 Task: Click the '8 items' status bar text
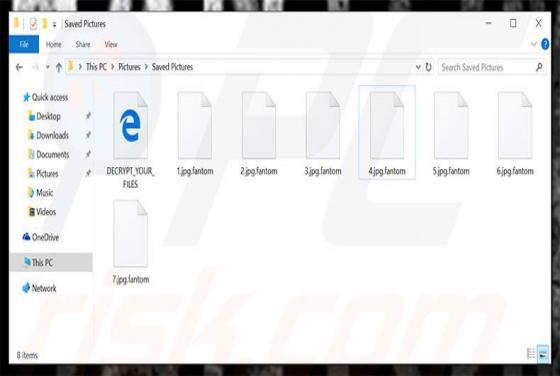click(27, 355)
